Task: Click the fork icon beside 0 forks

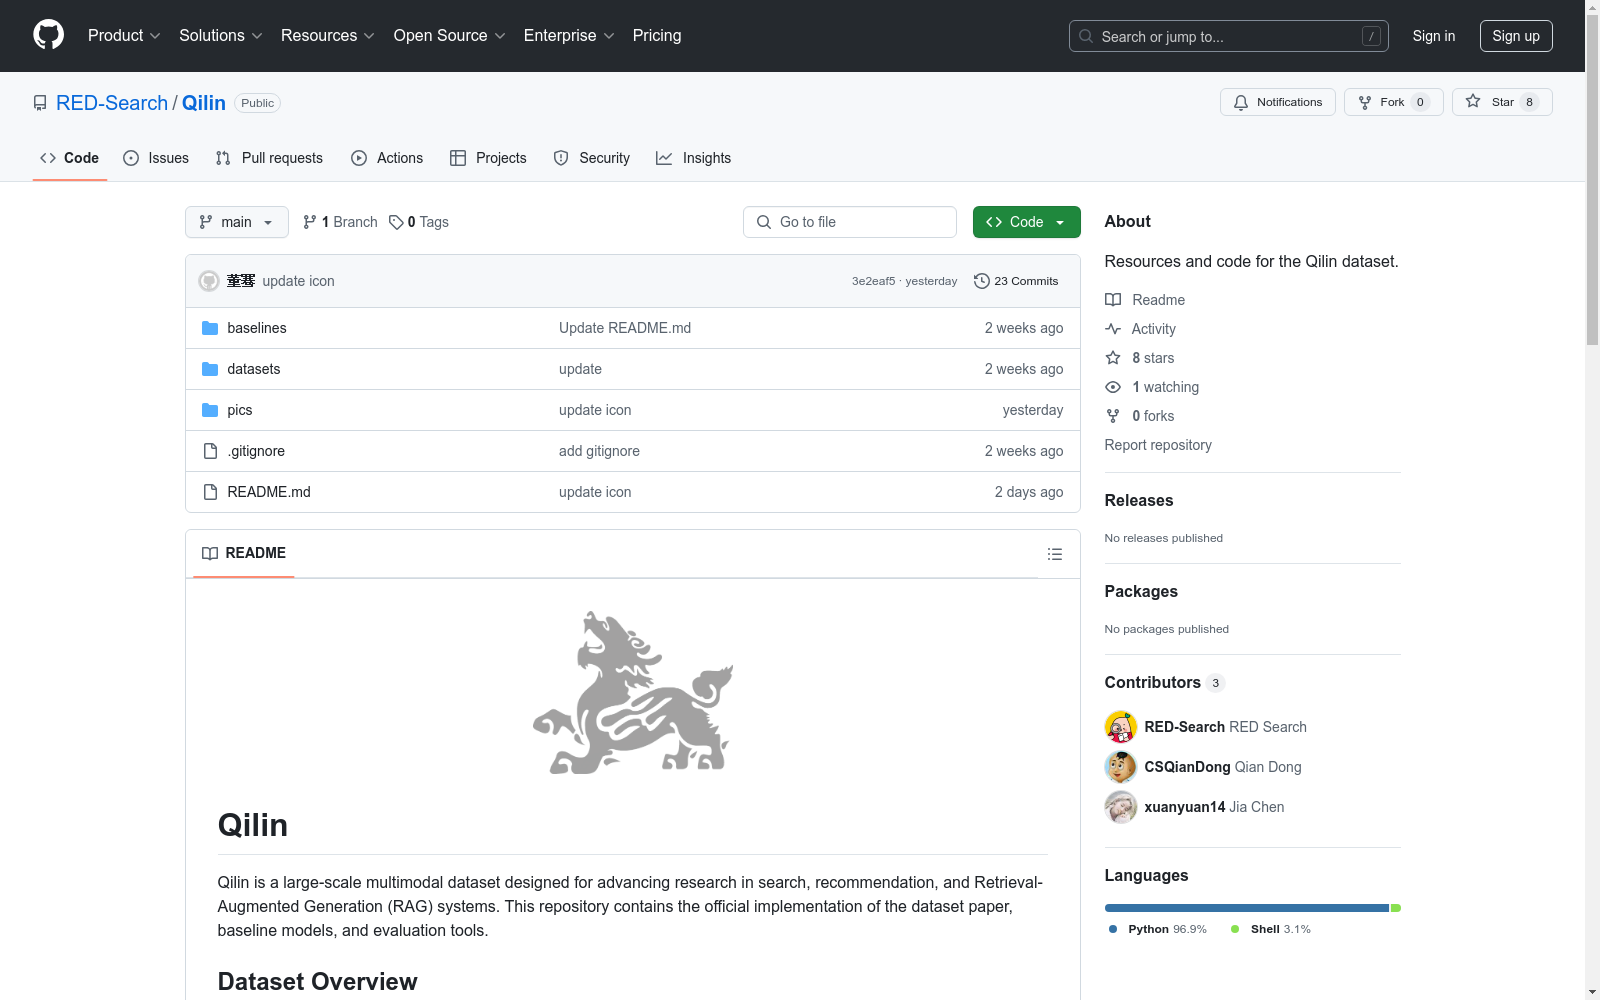Action: pos(1113,416)
